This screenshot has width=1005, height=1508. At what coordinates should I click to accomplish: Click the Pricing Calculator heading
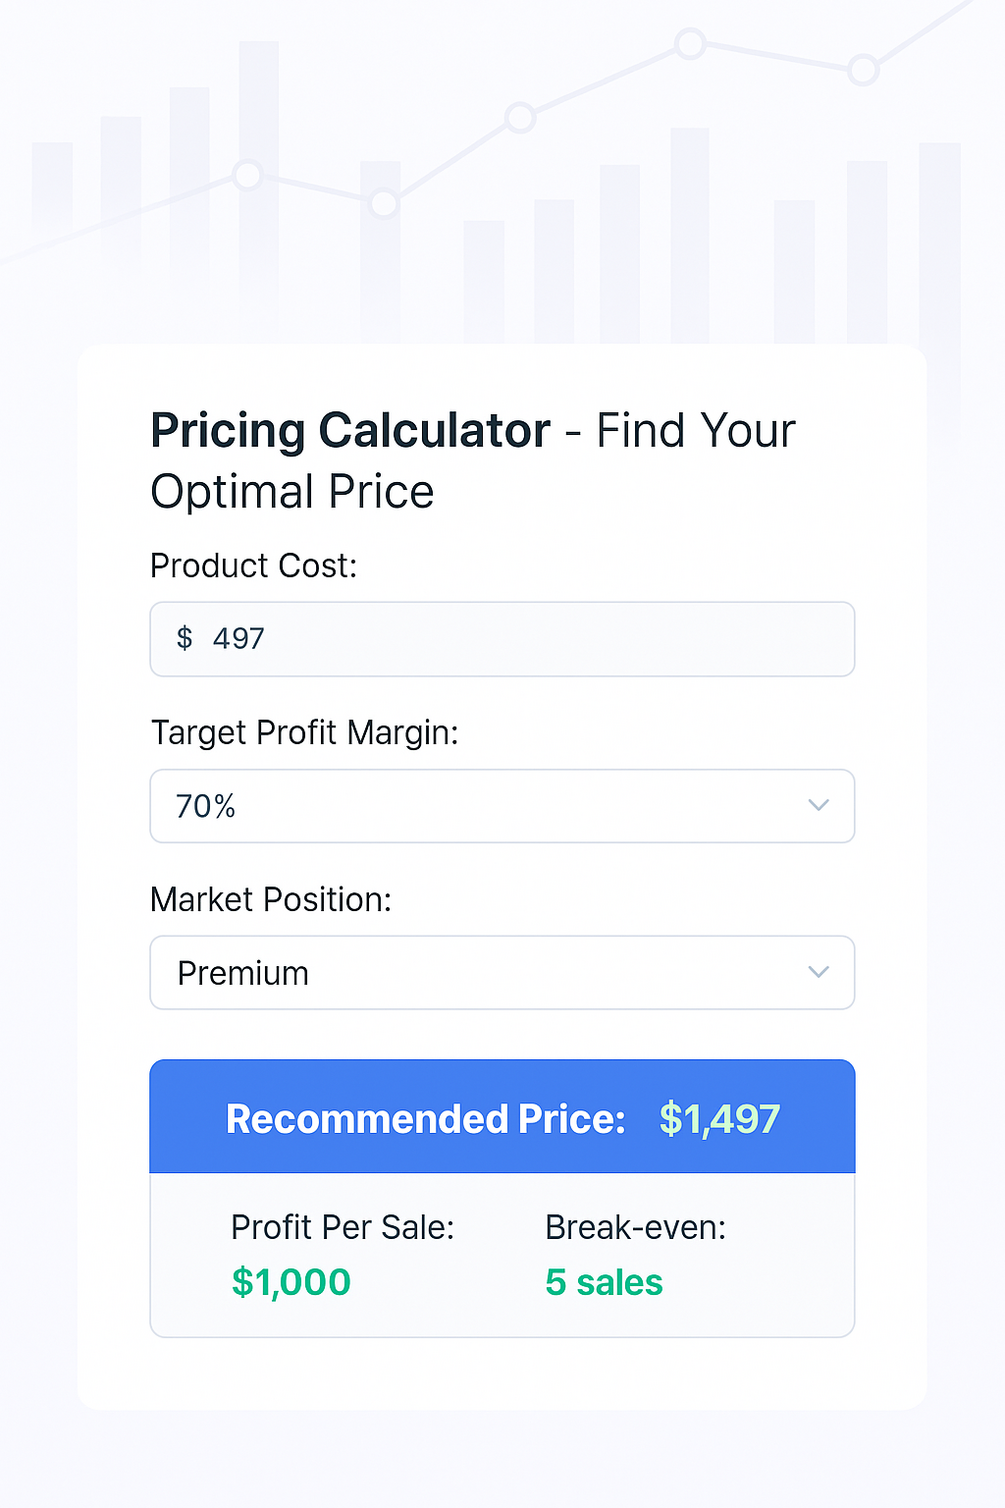pos(350,431)
